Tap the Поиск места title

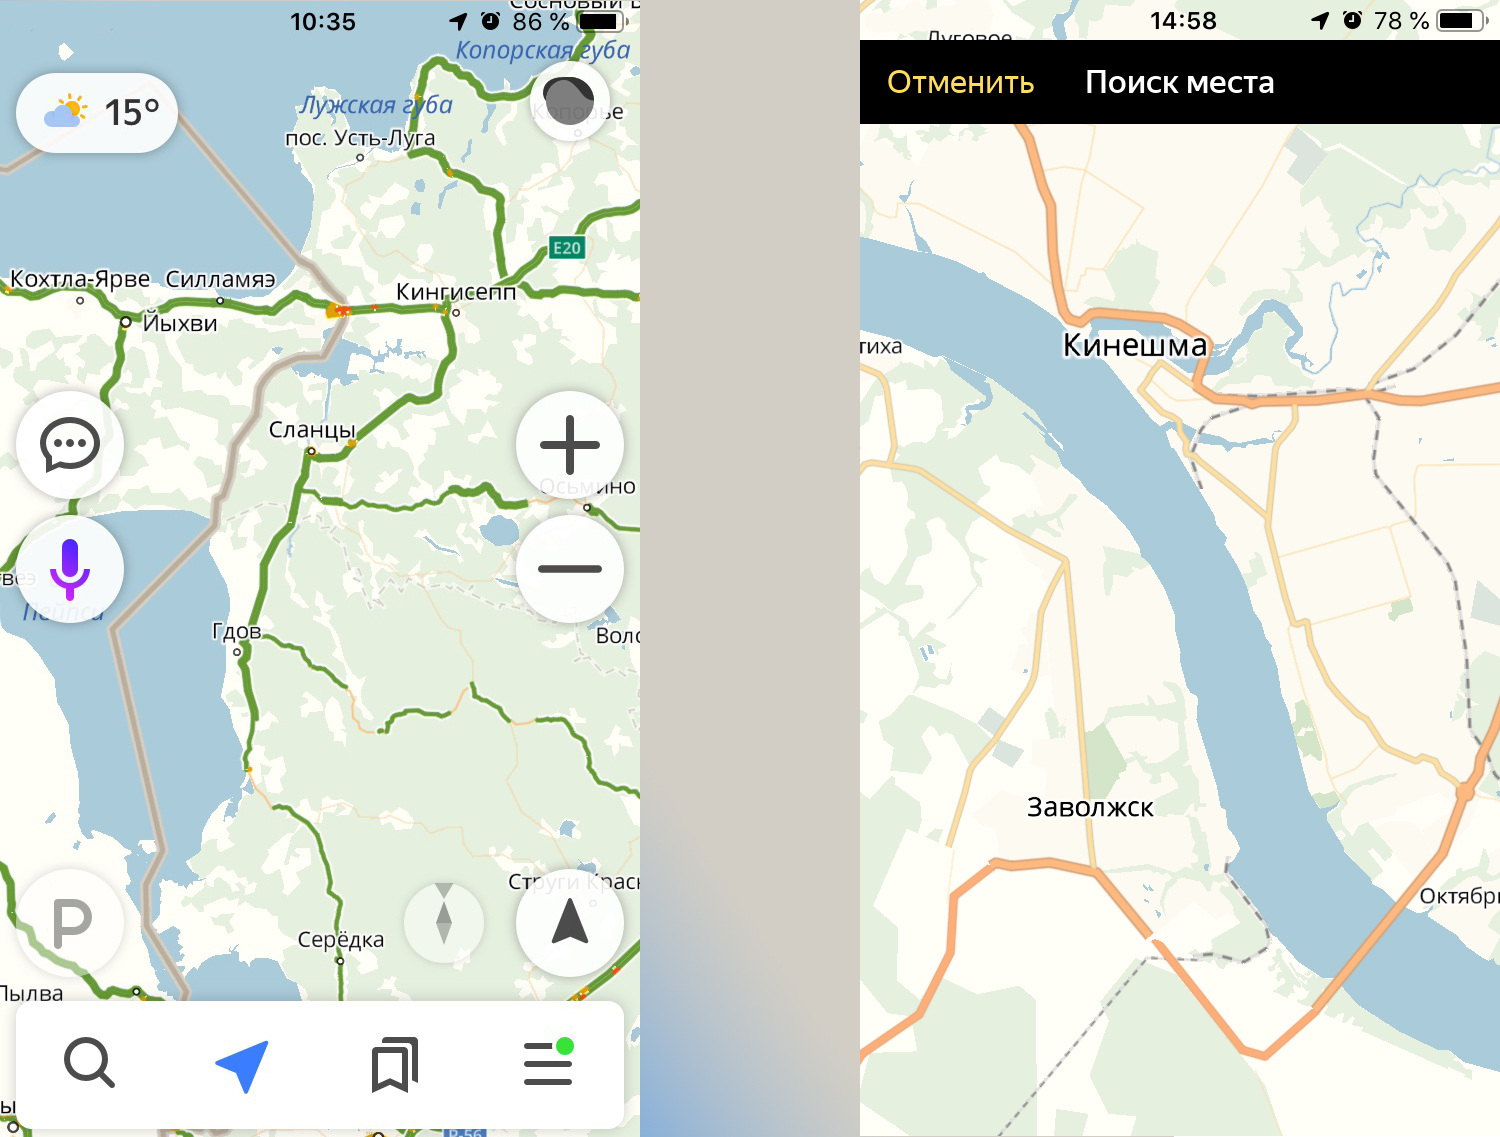click(x=1180, y=82)
